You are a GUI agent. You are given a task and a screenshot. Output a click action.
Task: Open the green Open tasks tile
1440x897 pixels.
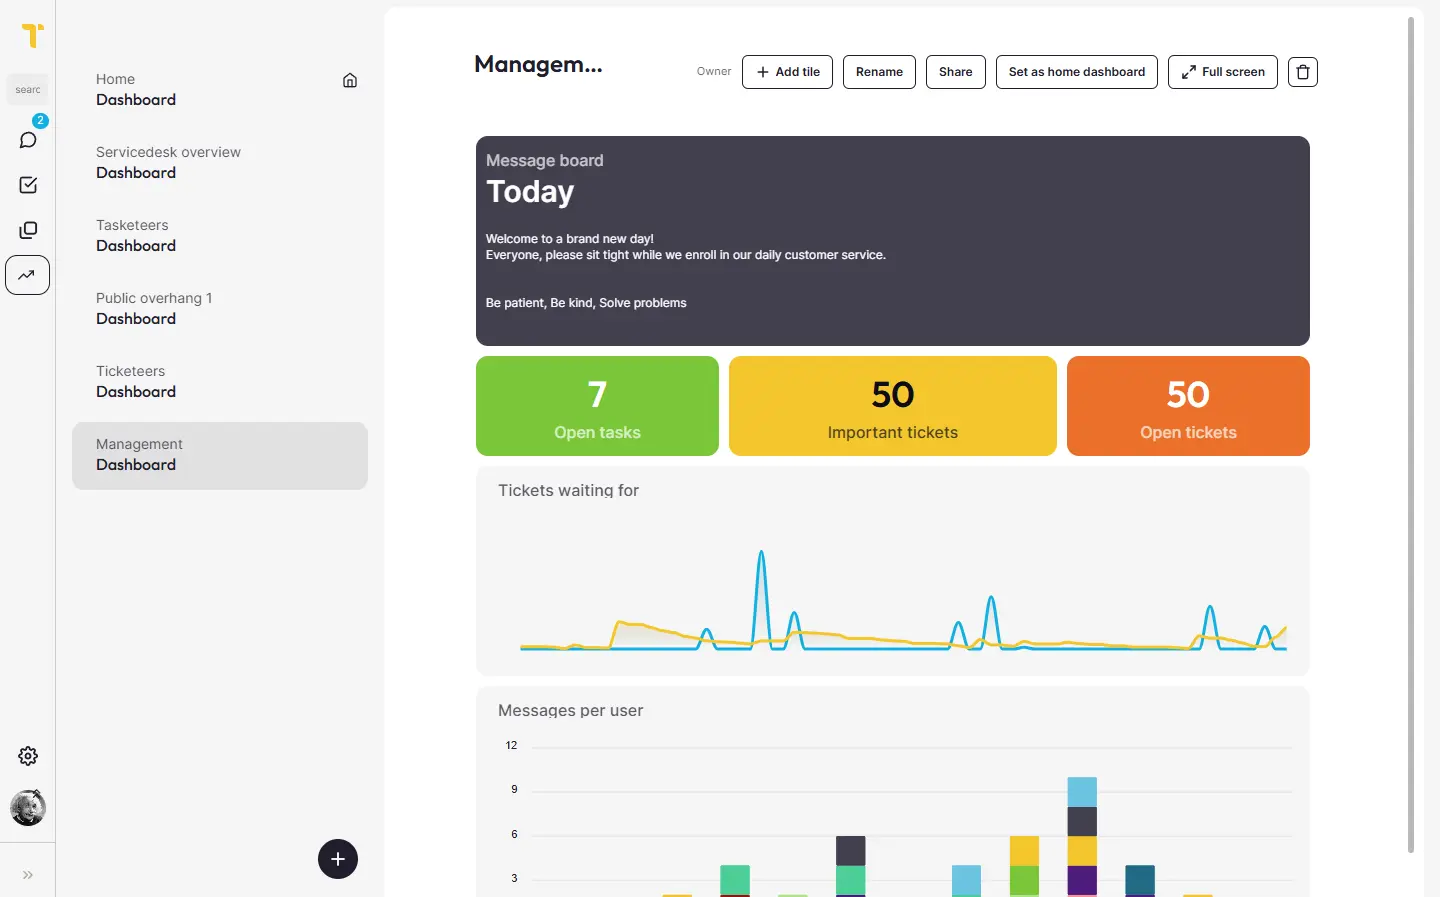tap(597, 406)
